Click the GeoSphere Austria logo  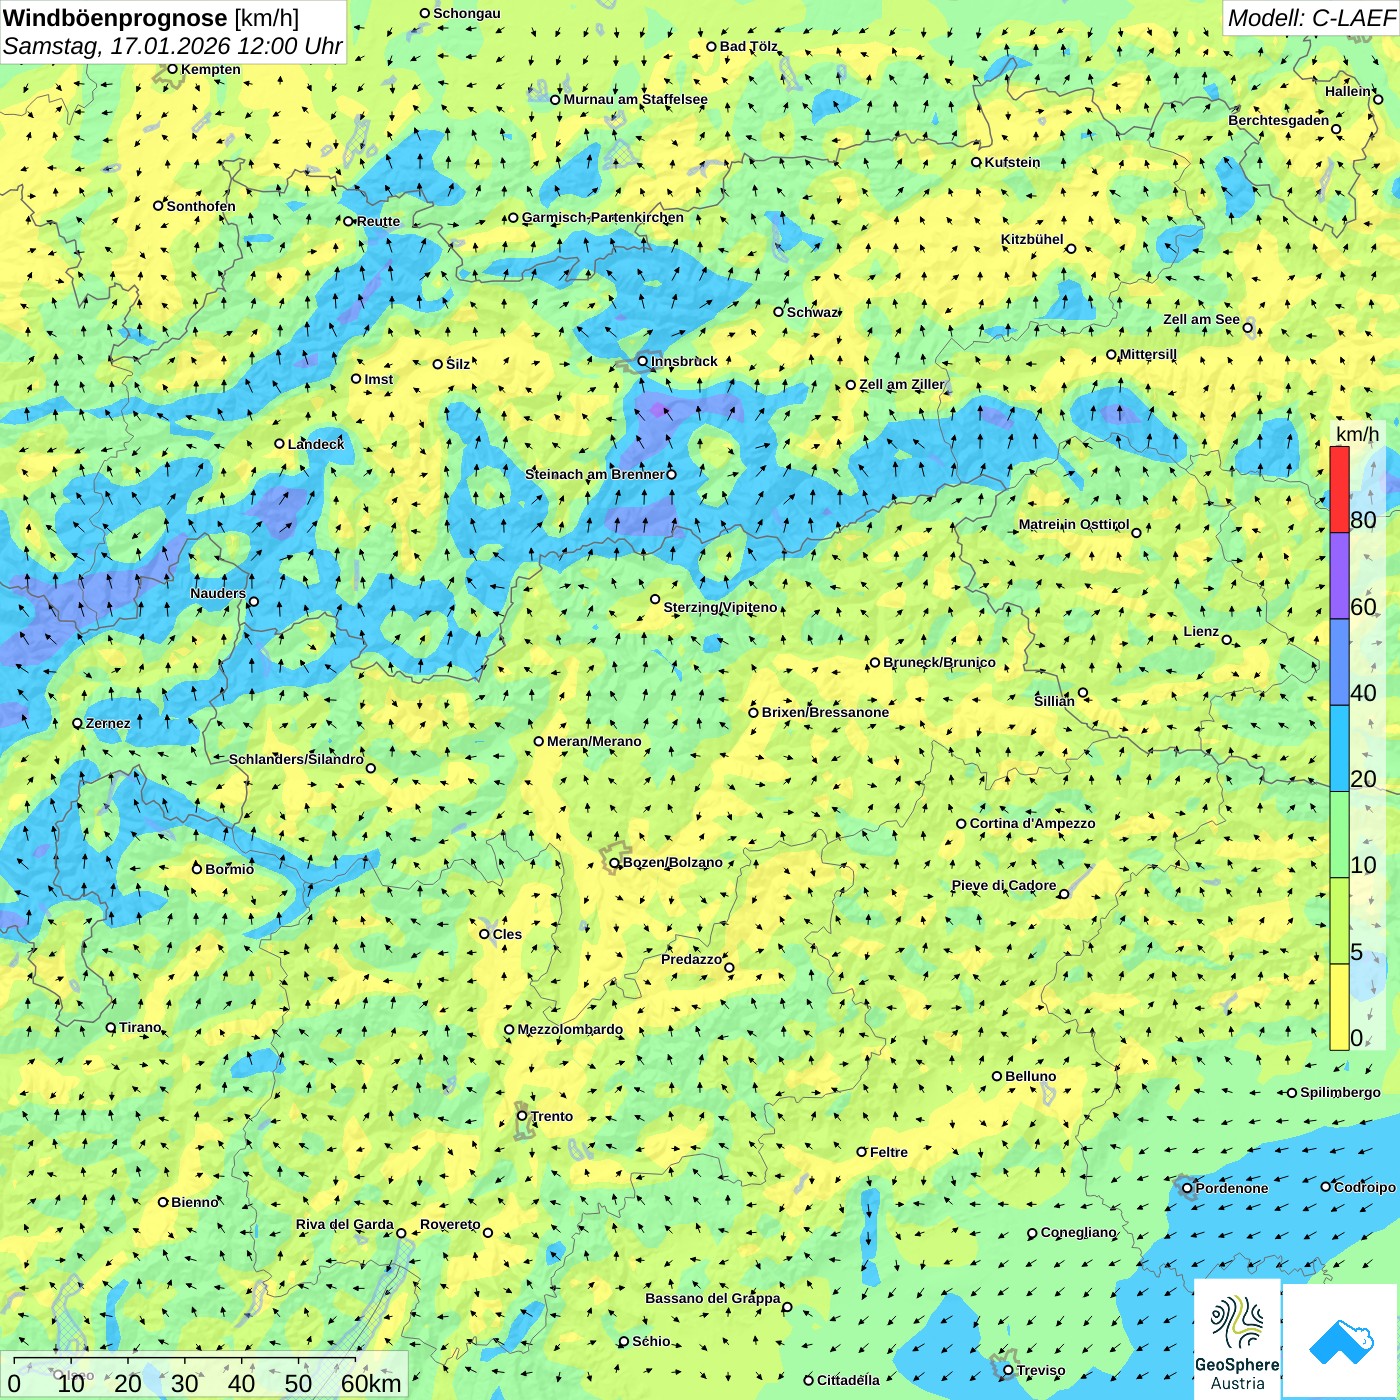(1237, 1338)
